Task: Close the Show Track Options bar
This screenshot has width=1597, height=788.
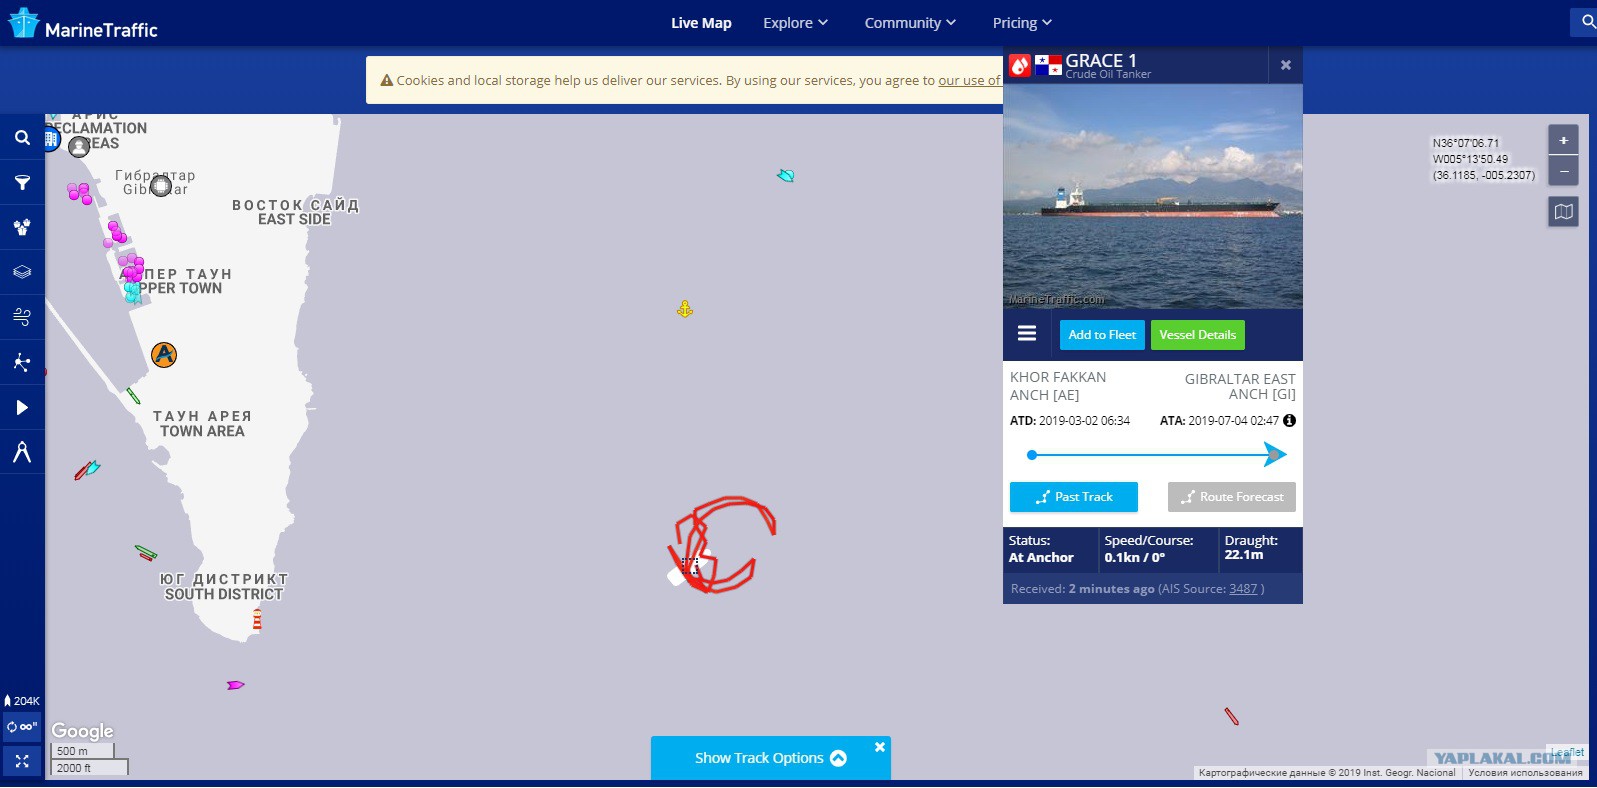Action: click(x=880, y=747)
